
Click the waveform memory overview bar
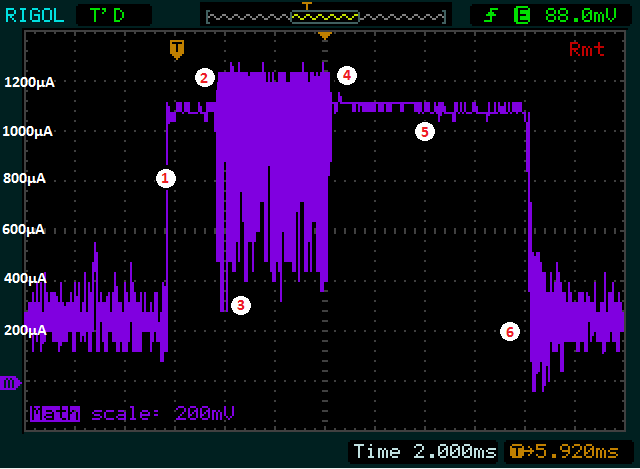click(326, 17)
